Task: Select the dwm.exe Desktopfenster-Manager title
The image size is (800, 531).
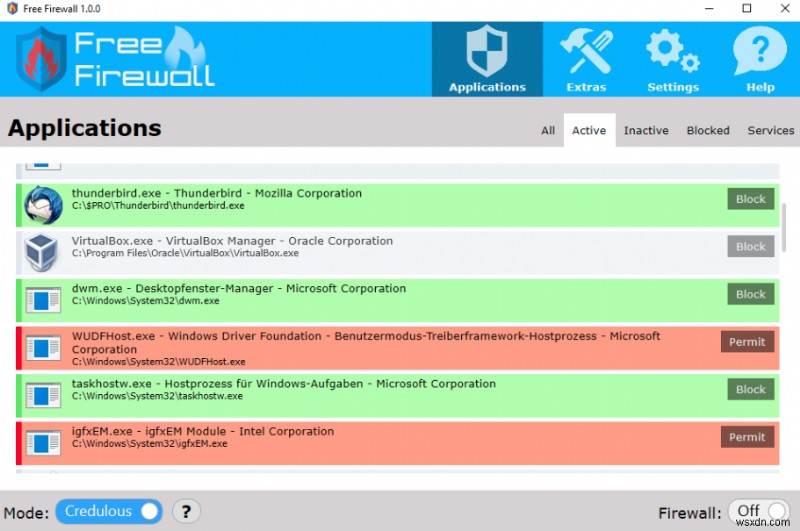Action: [239, 289]
